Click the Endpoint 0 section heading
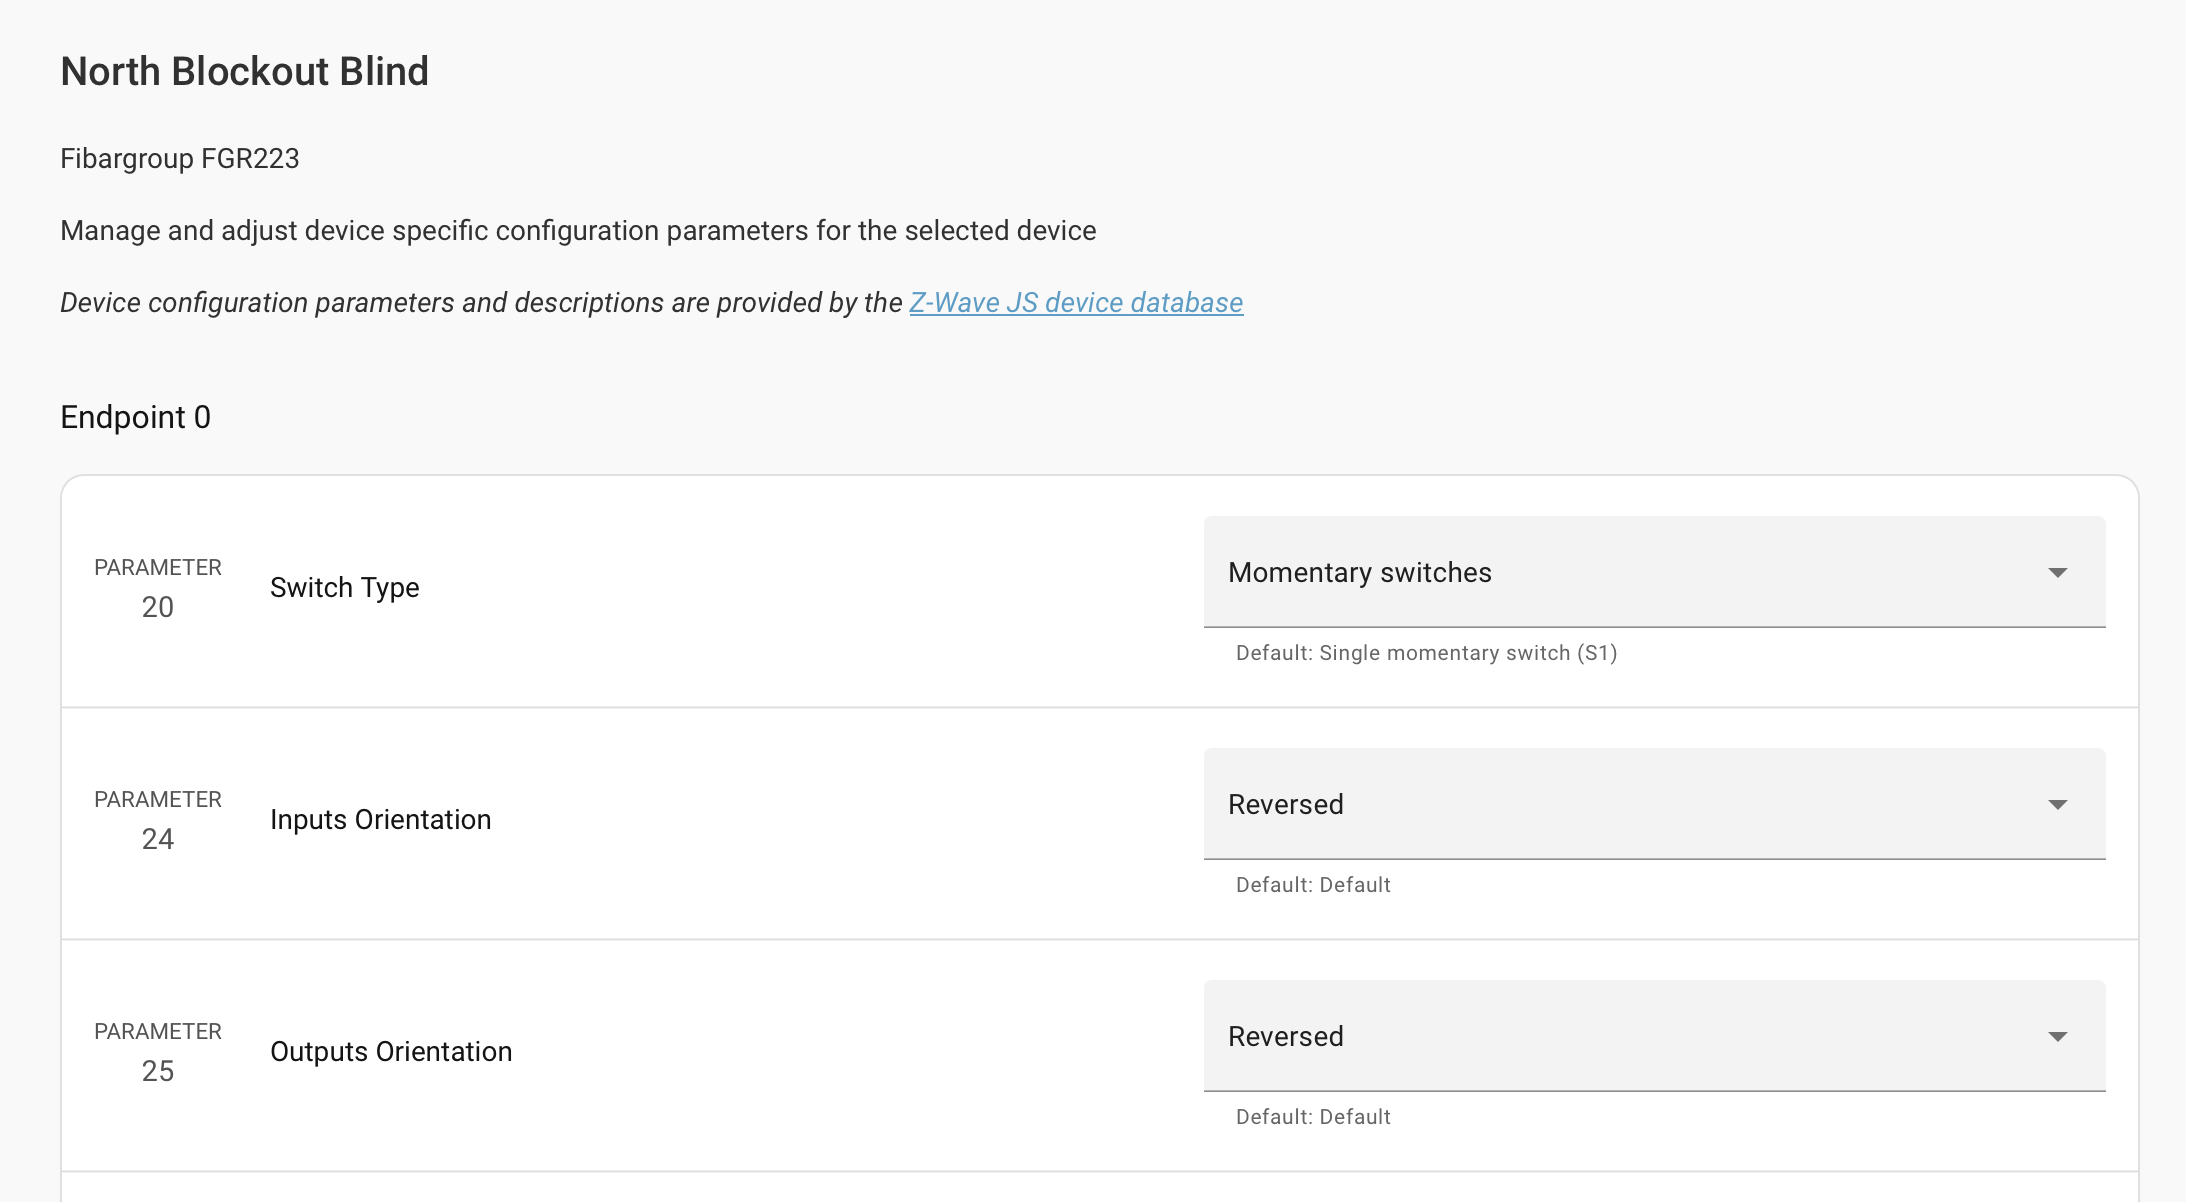2186x1202 pixels. [135, 417]
